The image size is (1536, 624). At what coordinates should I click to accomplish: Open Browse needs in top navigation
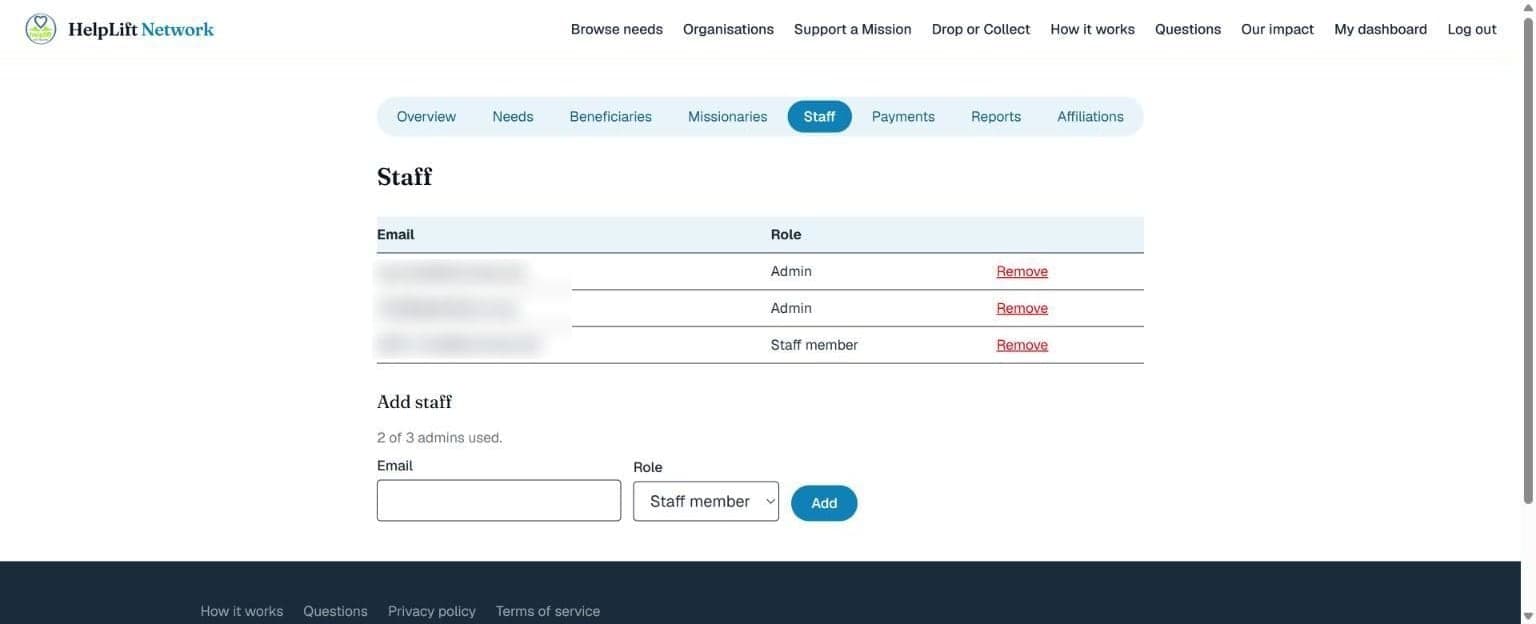click(616, 29)
